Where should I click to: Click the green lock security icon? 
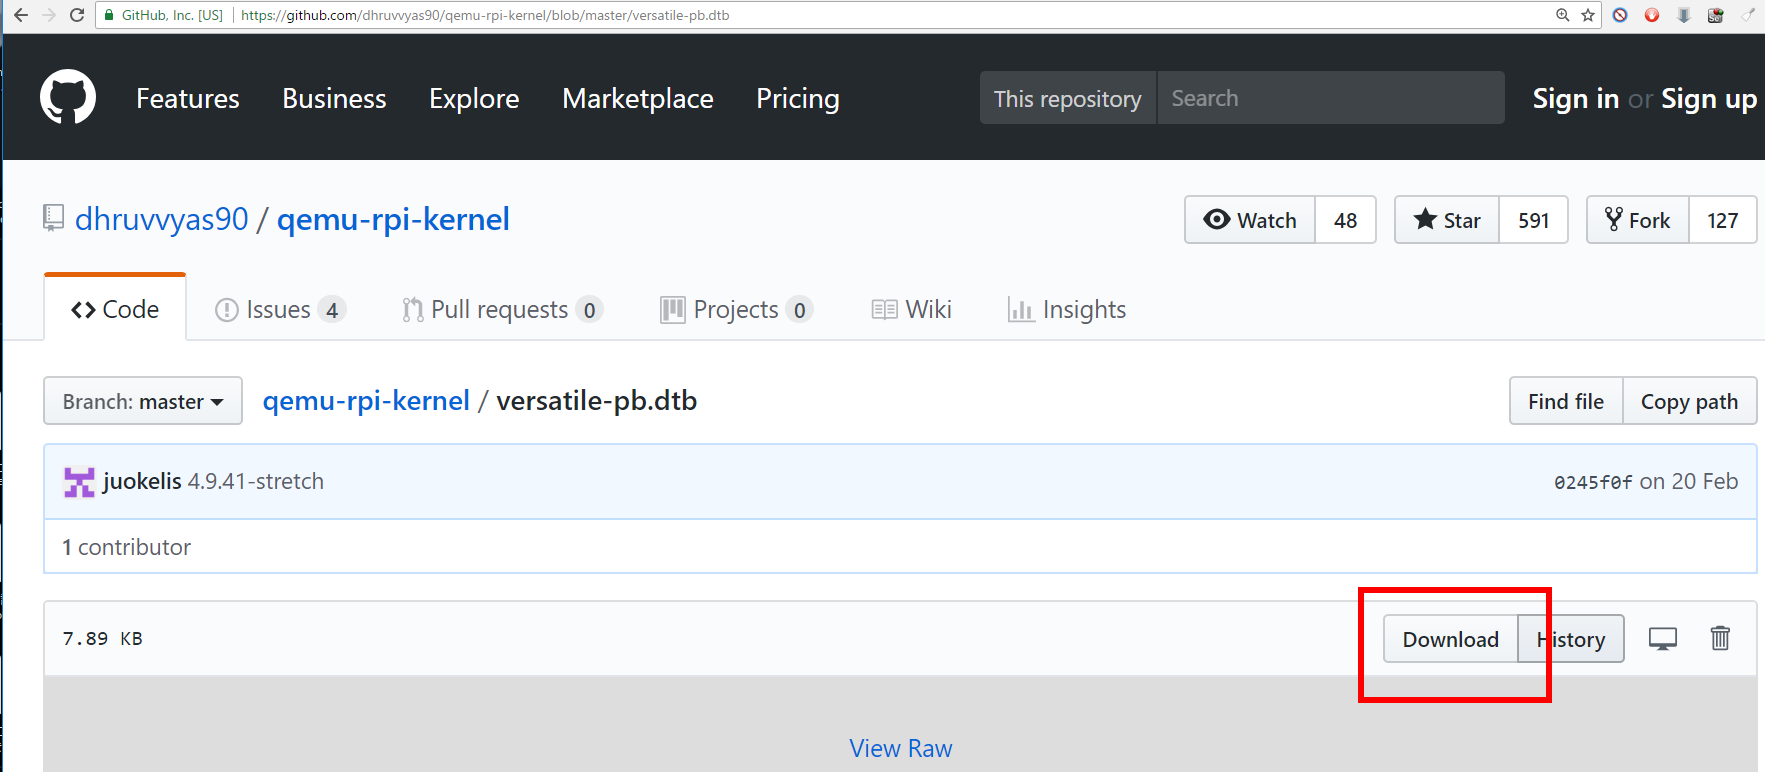(x=110, y=15)
